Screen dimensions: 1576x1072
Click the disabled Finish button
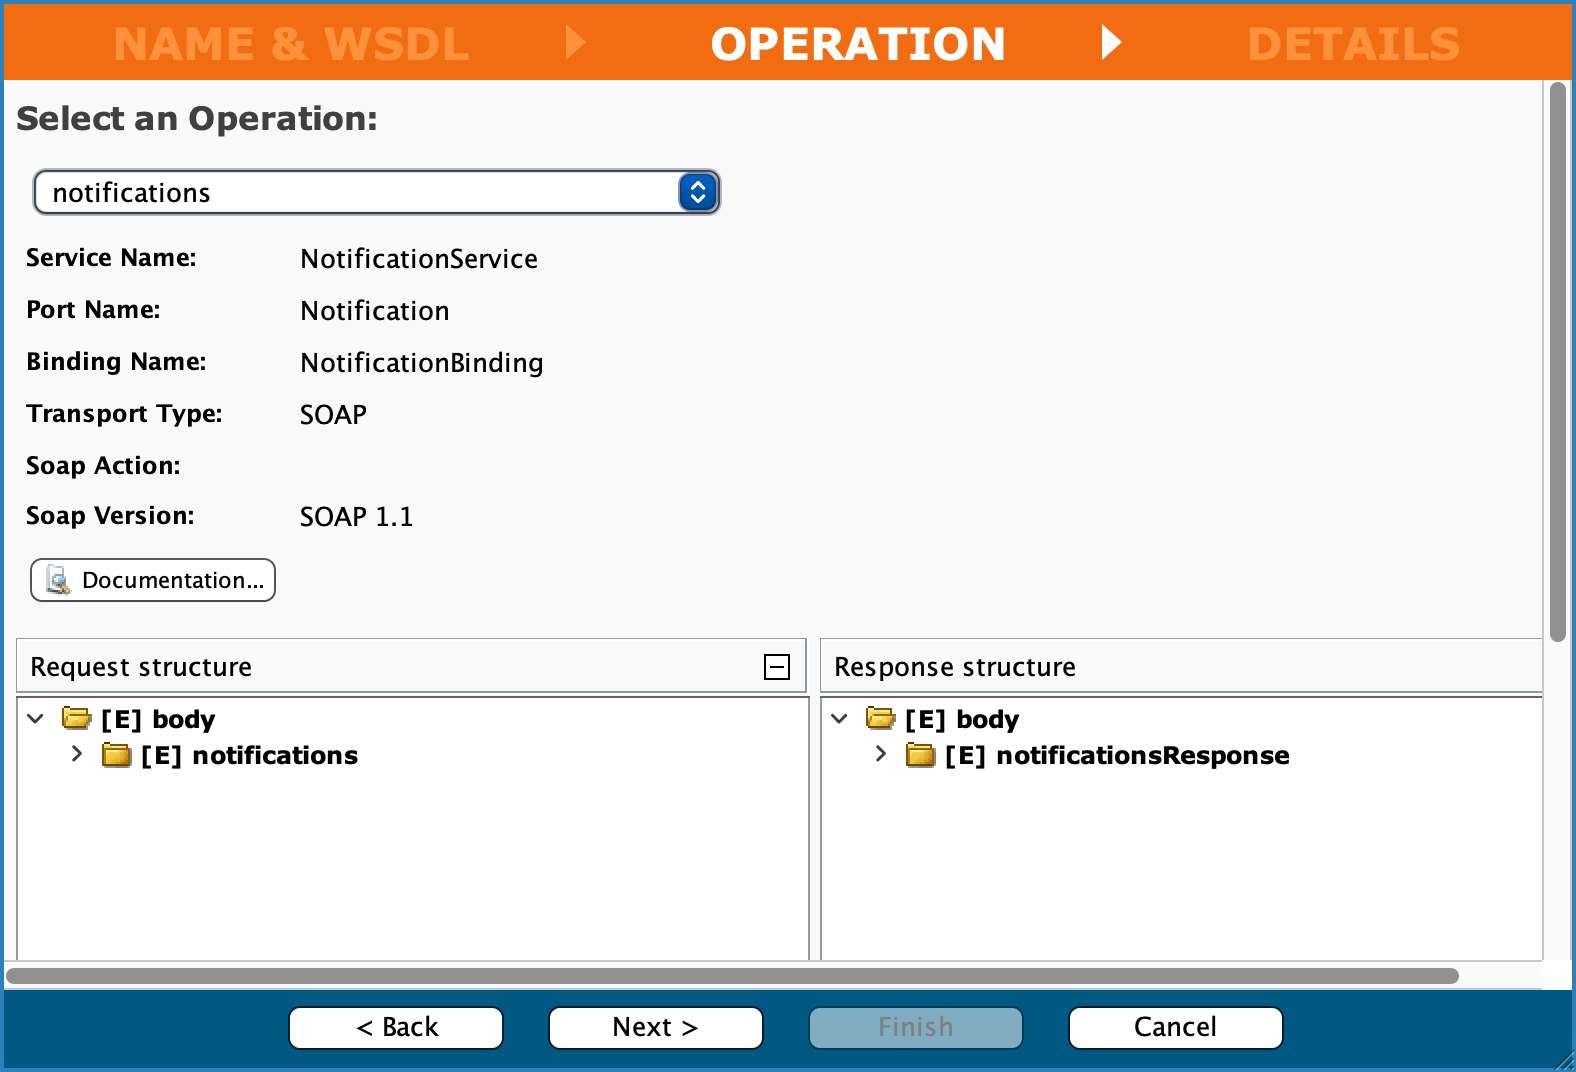916,1027
